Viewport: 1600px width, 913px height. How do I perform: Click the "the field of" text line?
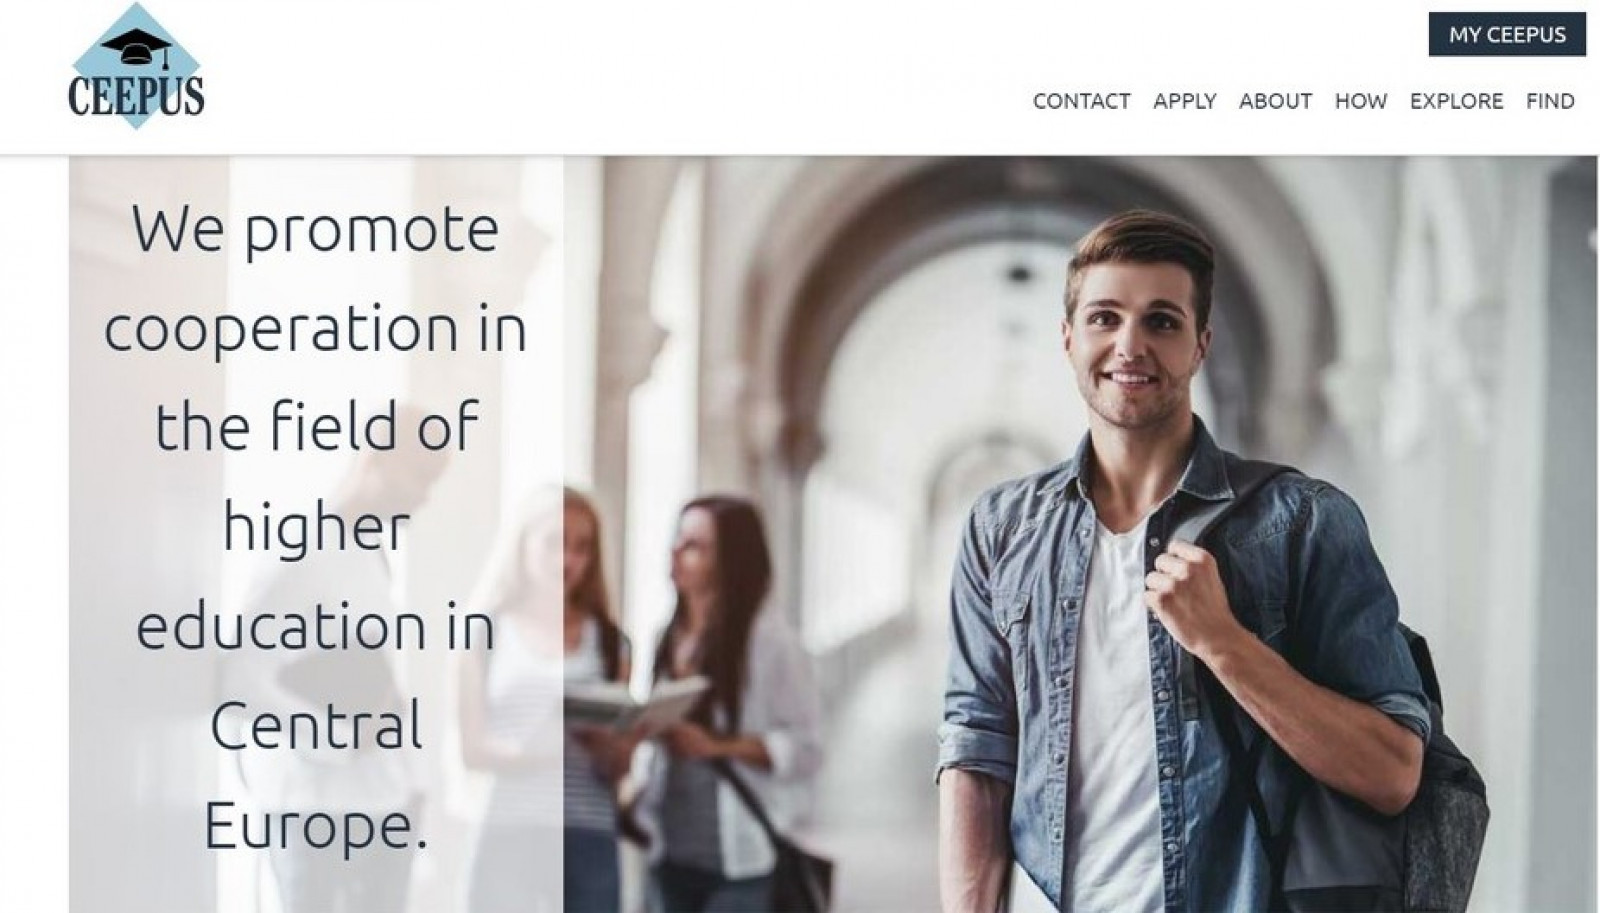click(316, 427)
